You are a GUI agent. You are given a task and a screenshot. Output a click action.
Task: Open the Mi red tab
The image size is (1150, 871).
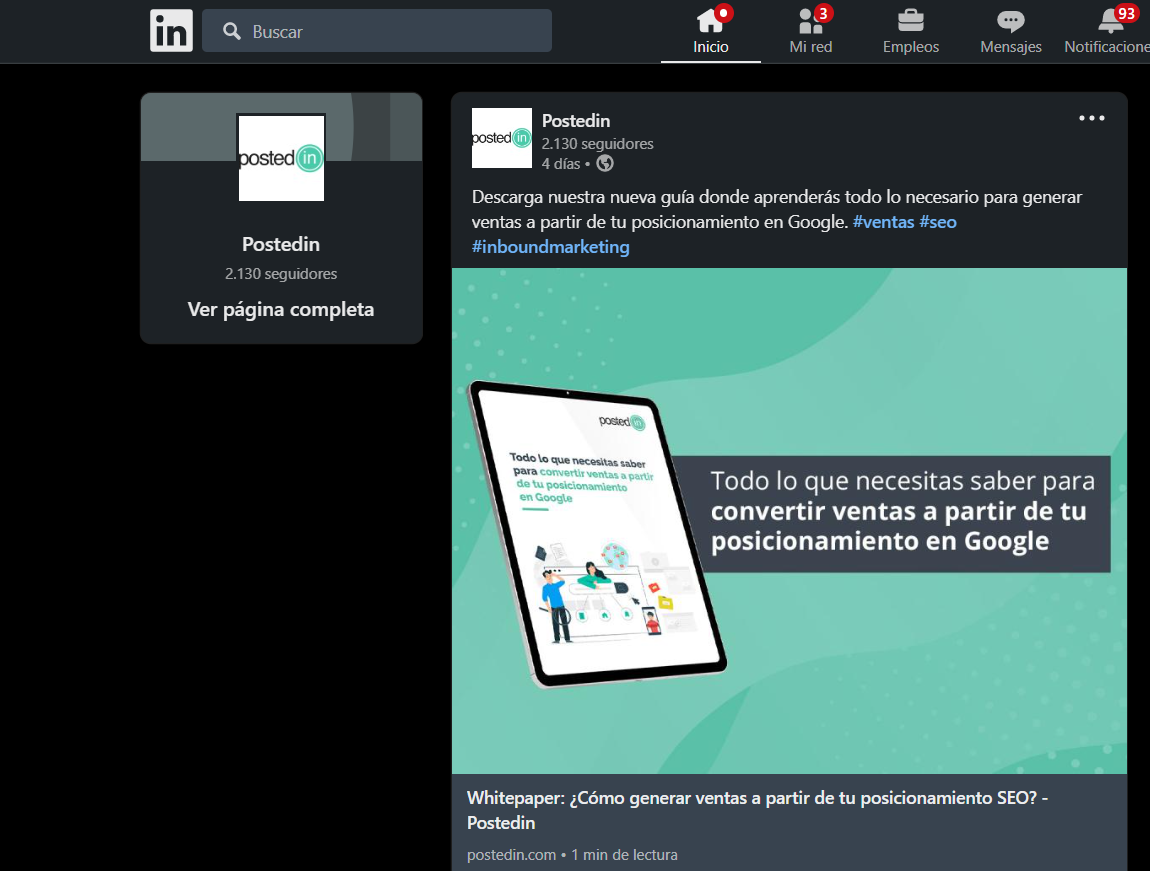[810, 32]
